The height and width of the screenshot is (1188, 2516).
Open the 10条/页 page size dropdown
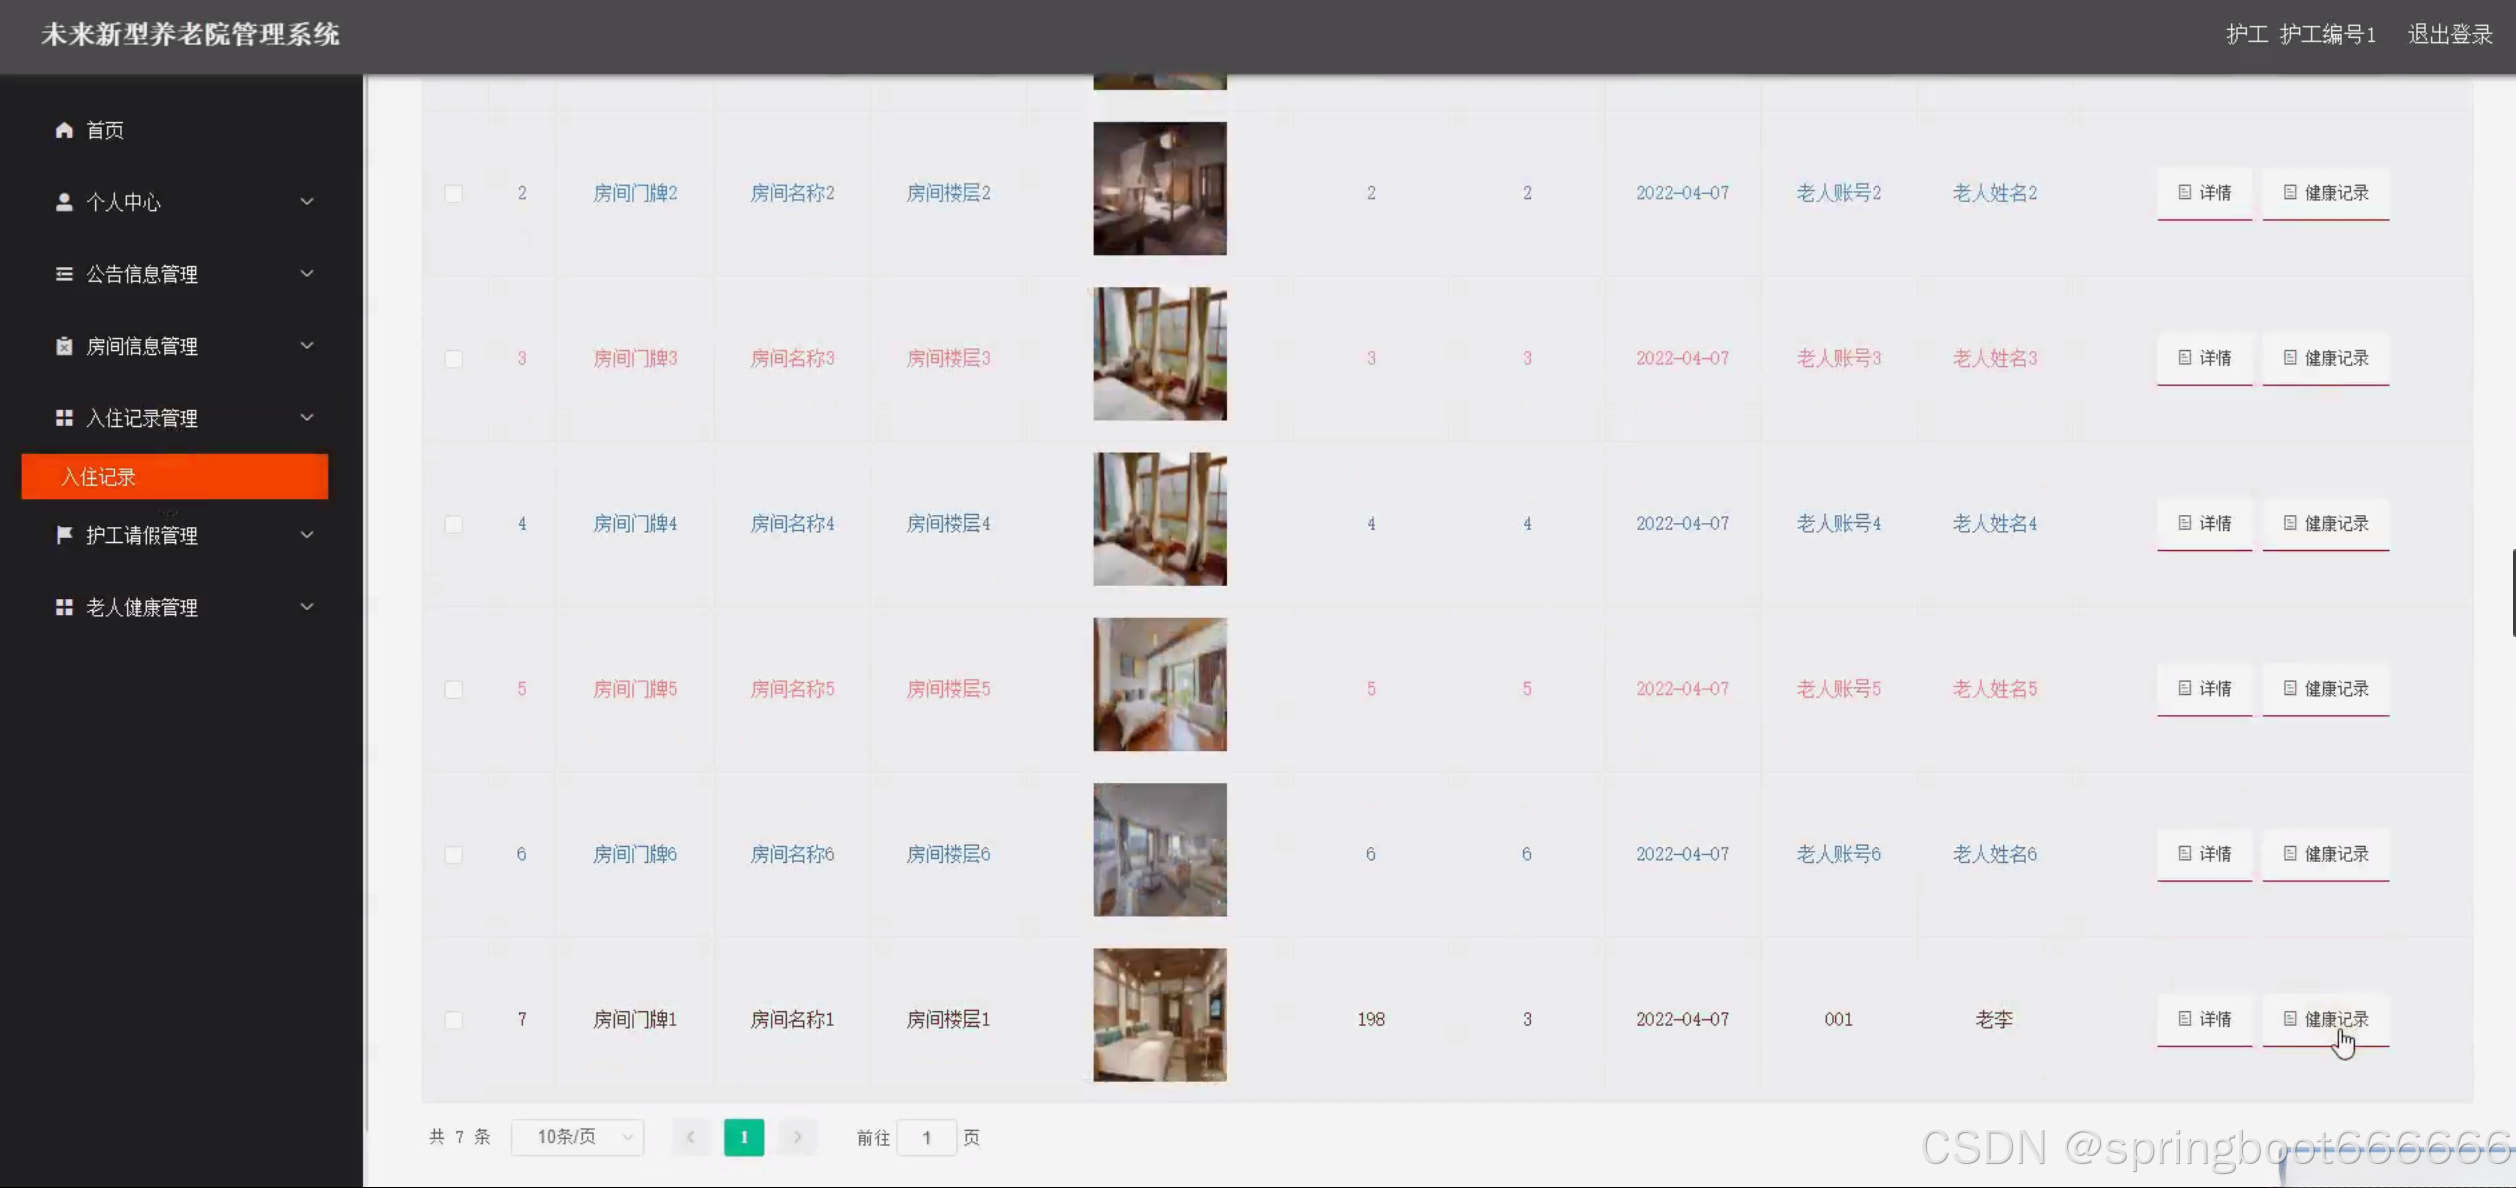[x=578, y=1137]
